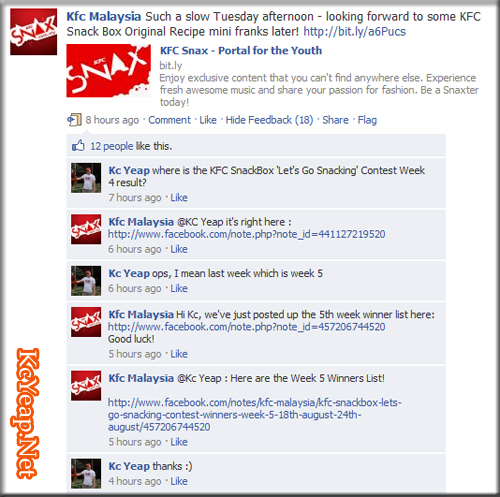The height and width of the screenshot is (497, 500).
Task: Click Kc Yeap's avatar on 'thanks :)' comment
Action: pos(86,474)
